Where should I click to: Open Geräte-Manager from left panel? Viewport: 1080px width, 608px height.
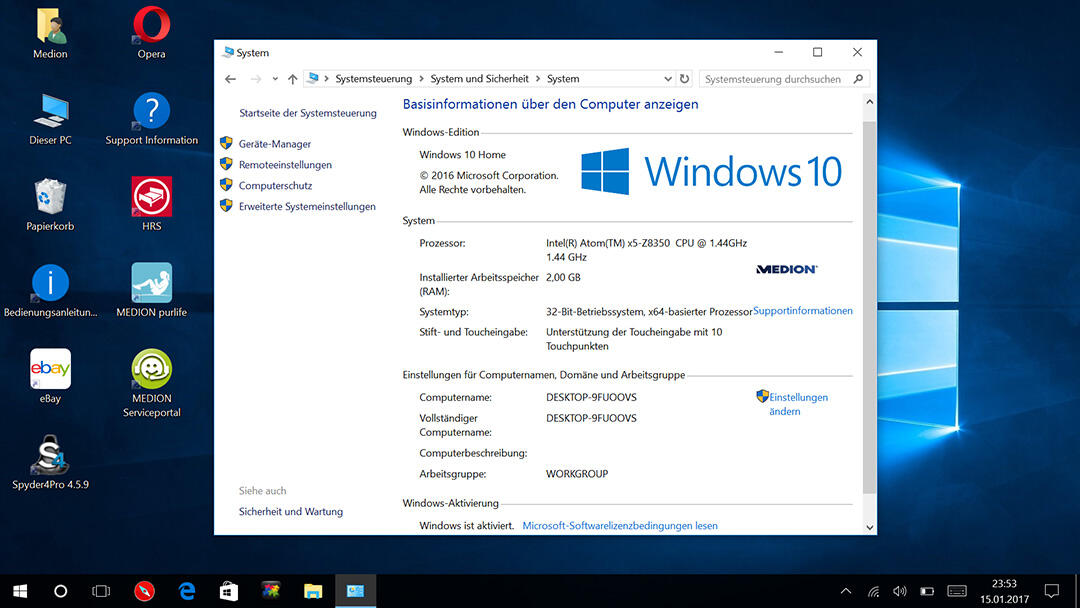point(274,144)
